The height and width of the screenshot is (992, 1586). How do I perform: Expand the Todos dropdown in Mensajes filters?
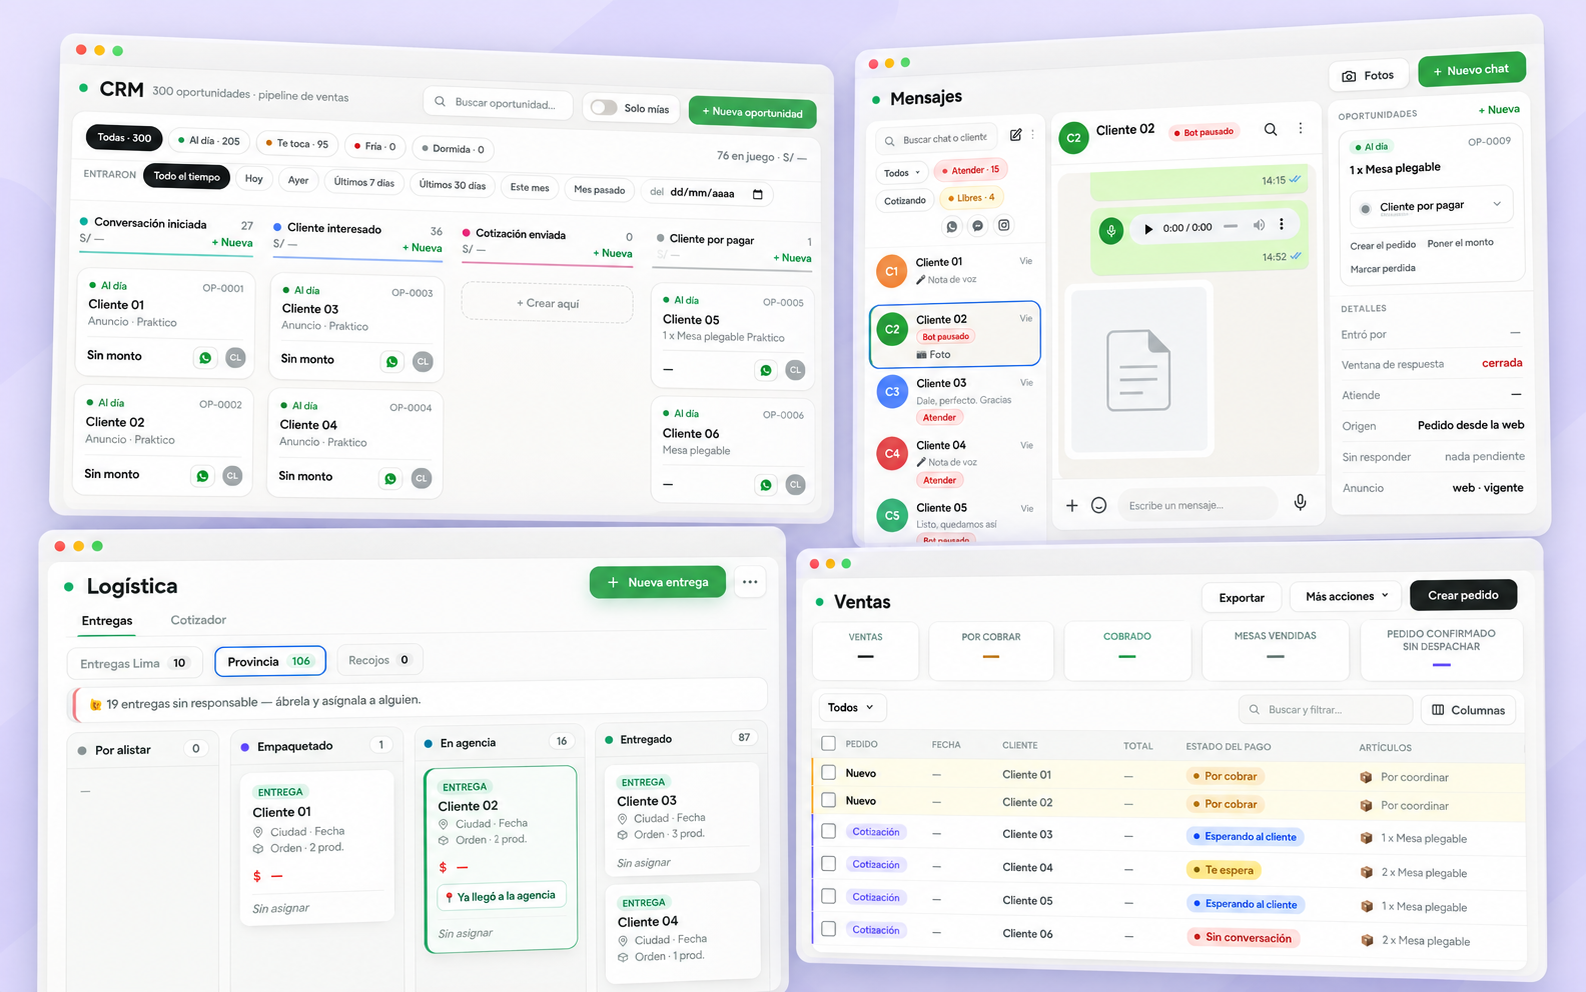tap(901, 173)
